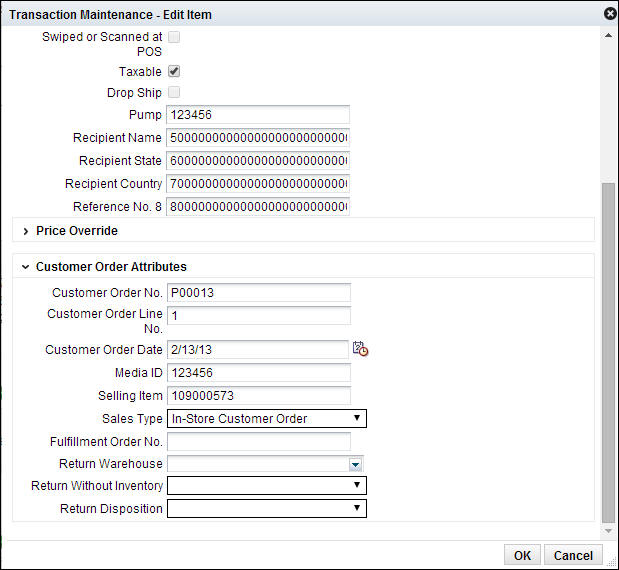Select the dialog title Transaction Maintenance - Edit Item
This screenshot has width=619, height=570.
click(x=111, y=15)
